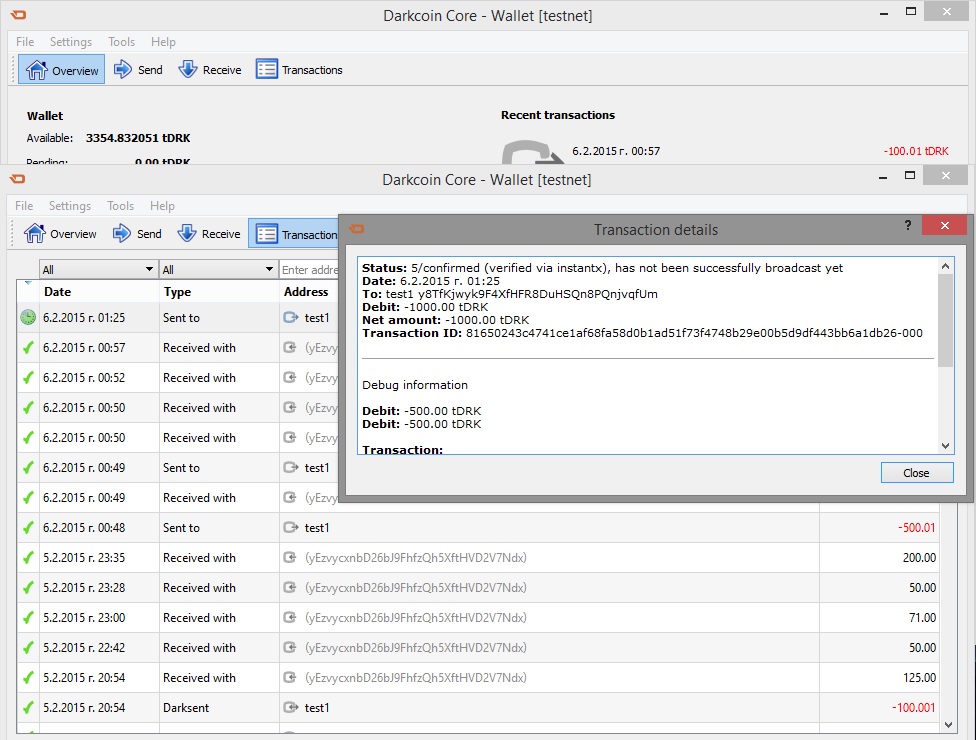Click the Darkcoin logo in the Transaction details title bar
This screenshot has width=976, height=740.
click(x=357, y=229)
